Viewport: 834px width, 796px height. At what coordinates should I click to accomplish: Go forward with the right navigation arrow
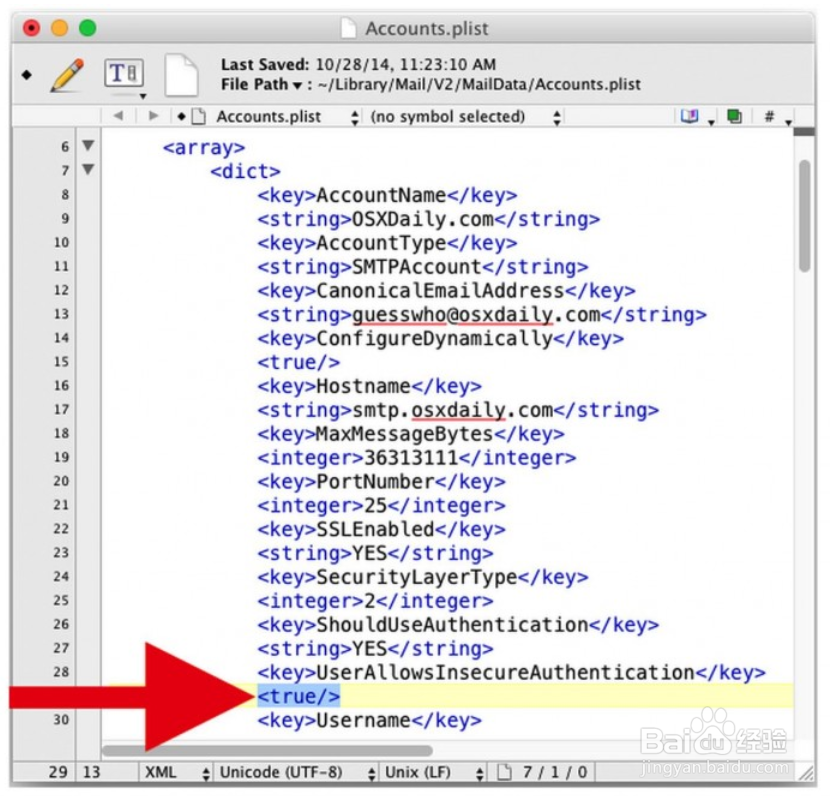pos(153,115)
